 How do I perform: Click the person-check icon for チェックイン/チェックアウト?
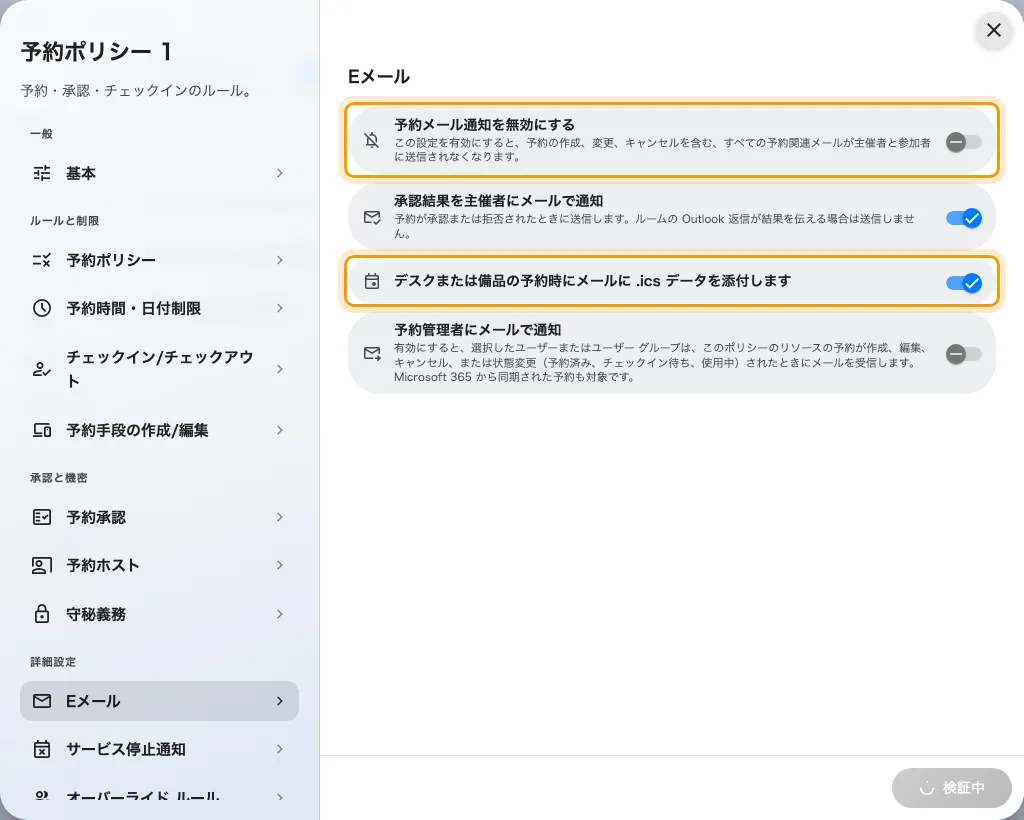pyautogui.click(x=42, y=370)
